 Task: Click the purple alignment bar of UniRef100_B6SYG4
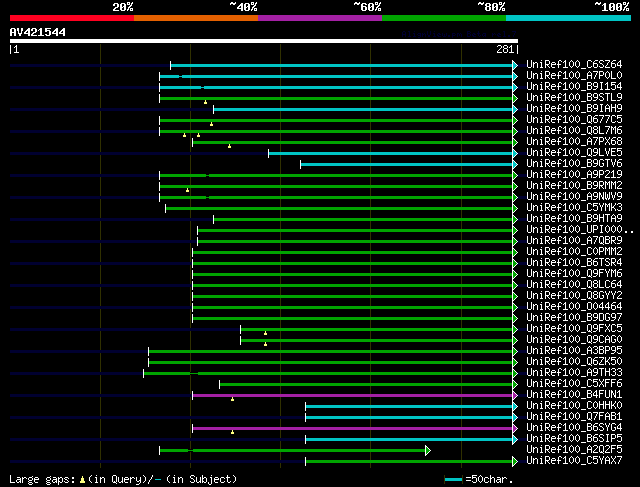[x=353, y=428]
